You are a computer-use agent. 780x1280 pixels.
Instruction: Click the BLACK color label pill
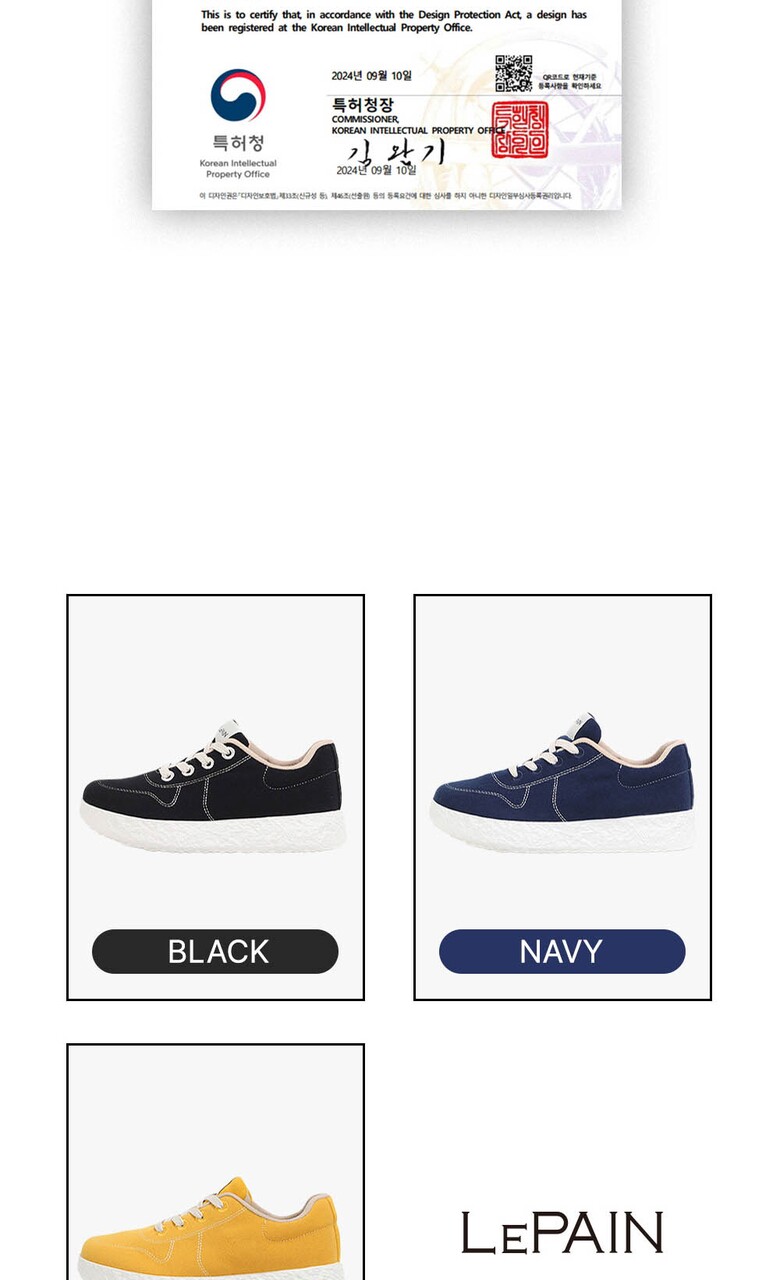pos(215,951)
